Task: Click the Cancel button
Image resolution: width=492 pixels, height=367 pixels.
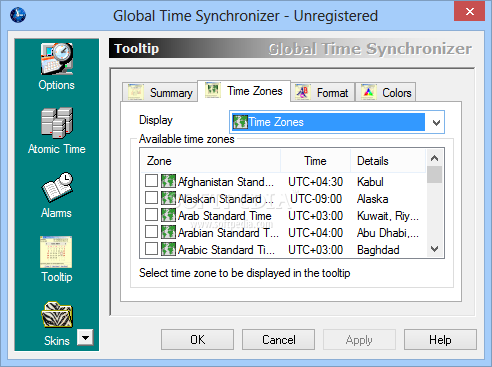Action: [x=278, y=340]
